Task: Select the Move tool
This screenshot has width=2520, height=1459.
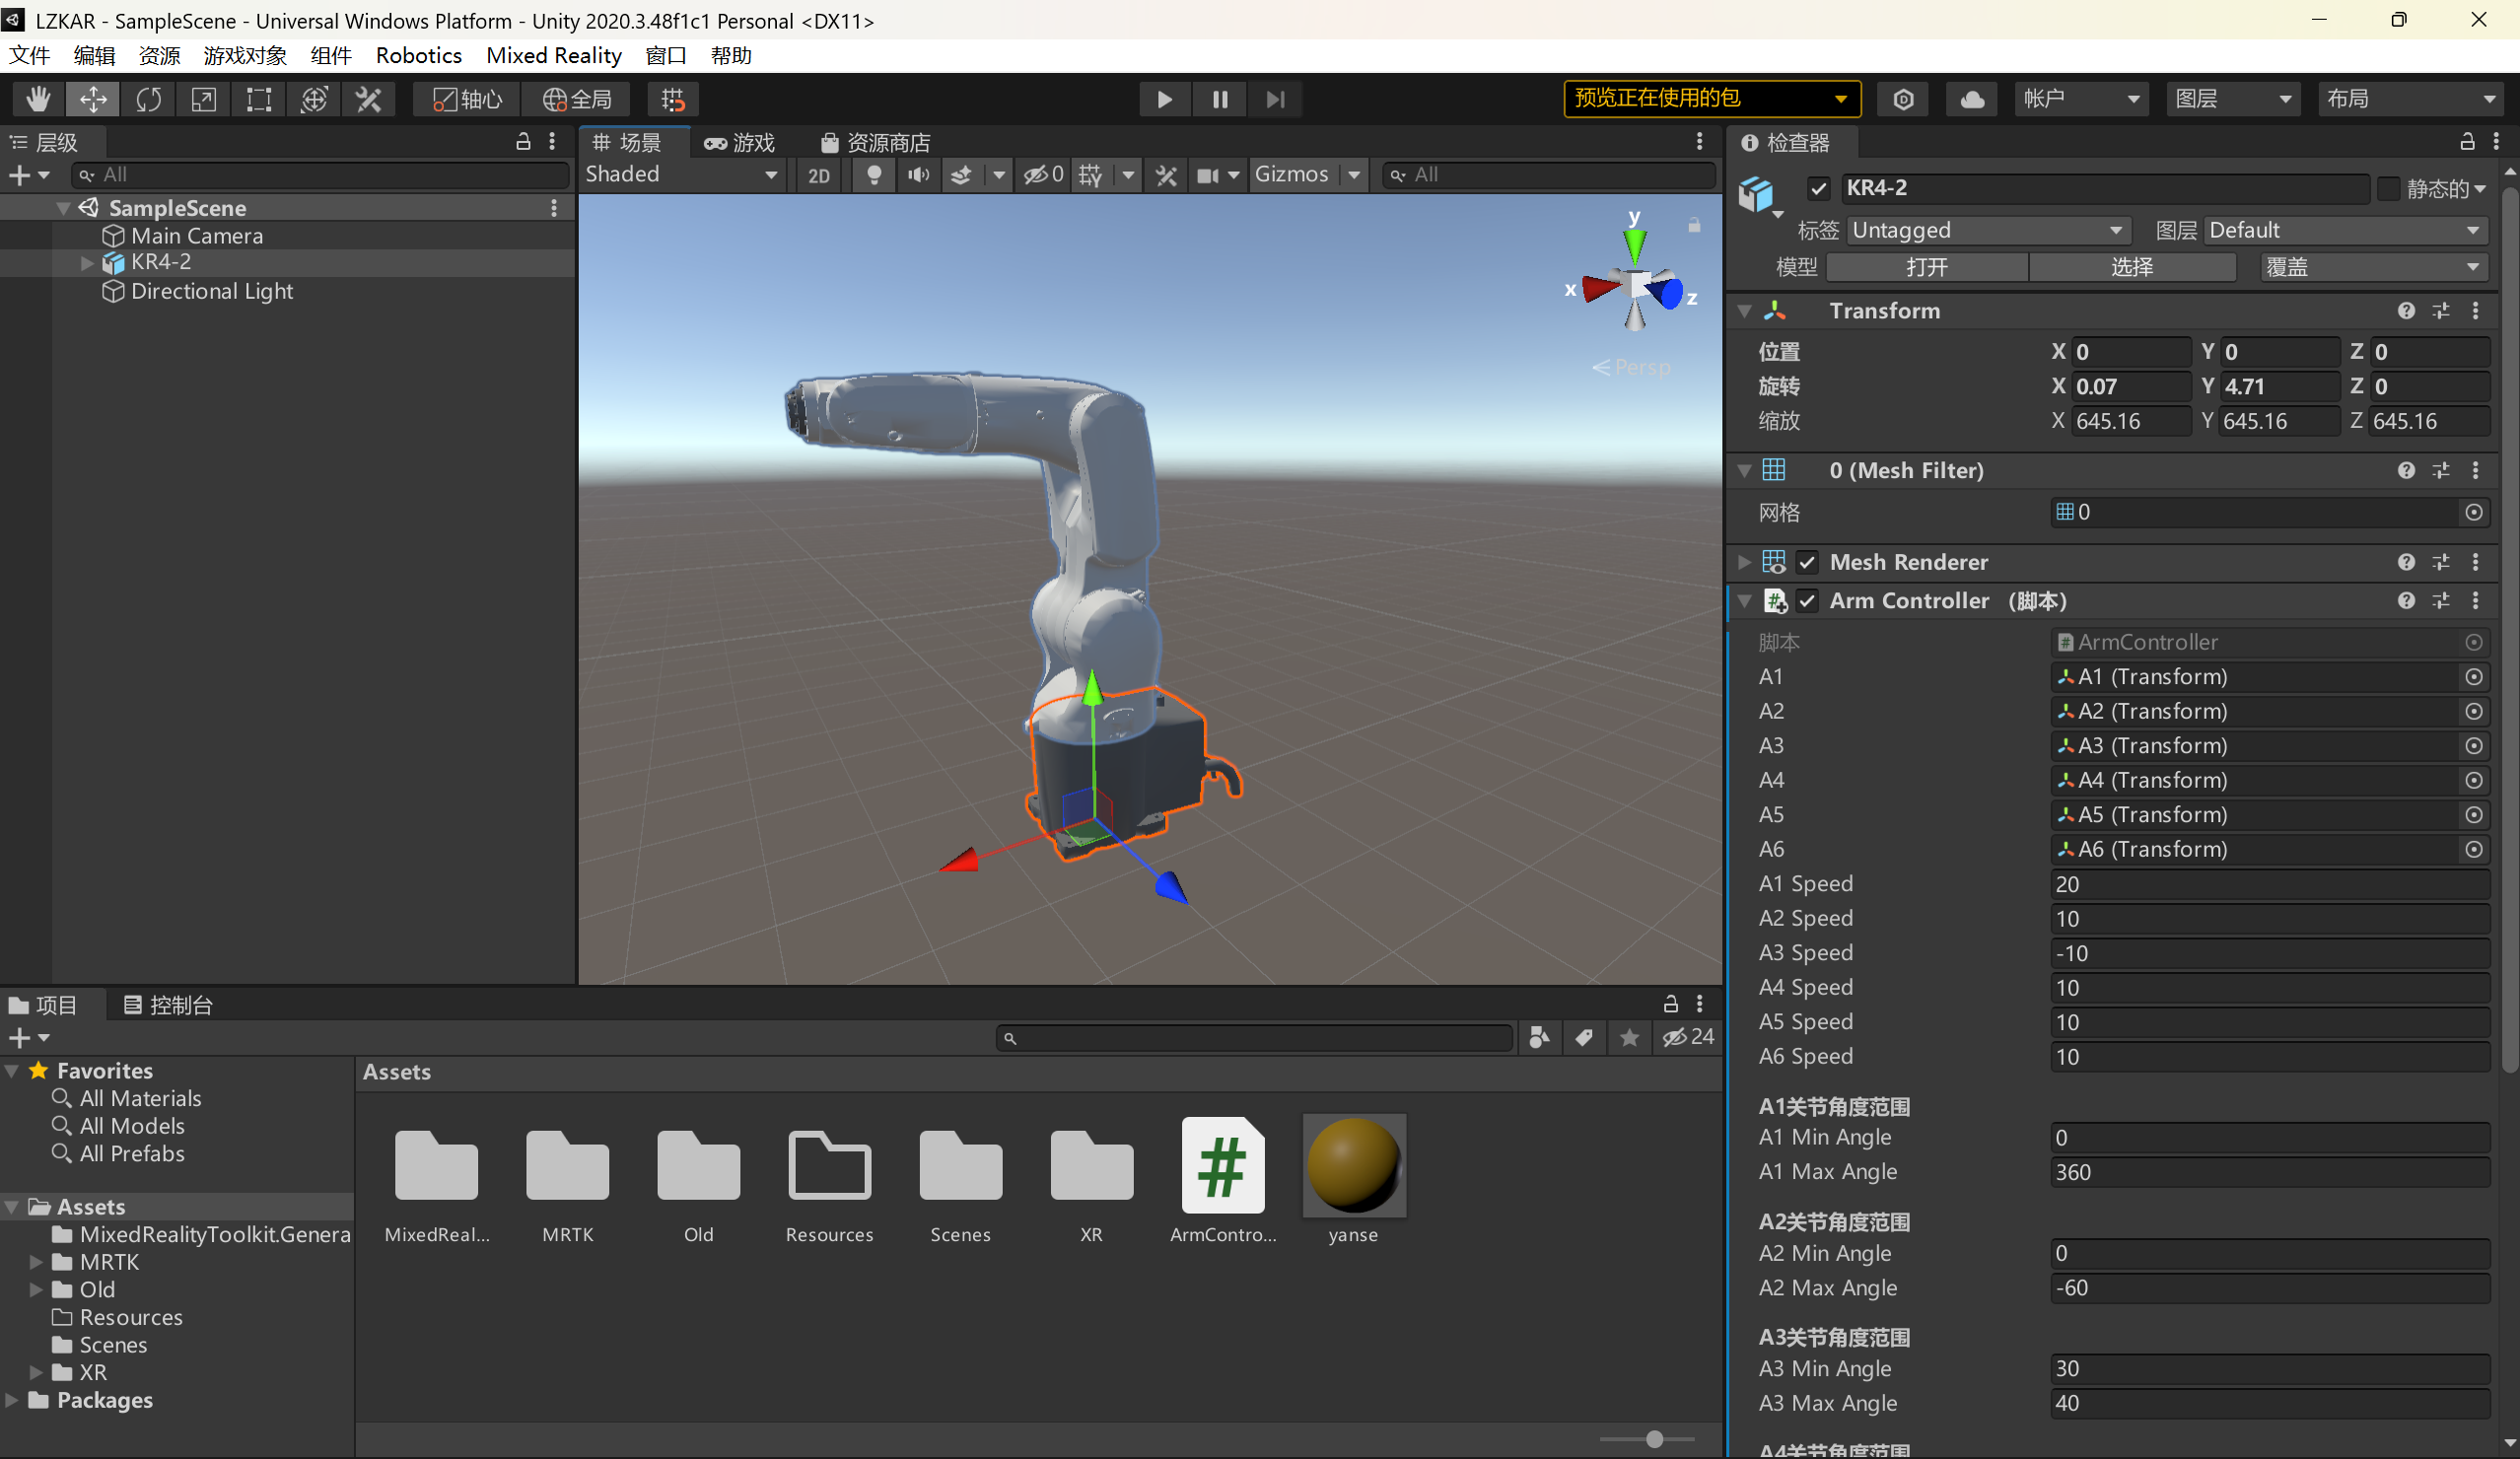Action: [x=93, y=99]
